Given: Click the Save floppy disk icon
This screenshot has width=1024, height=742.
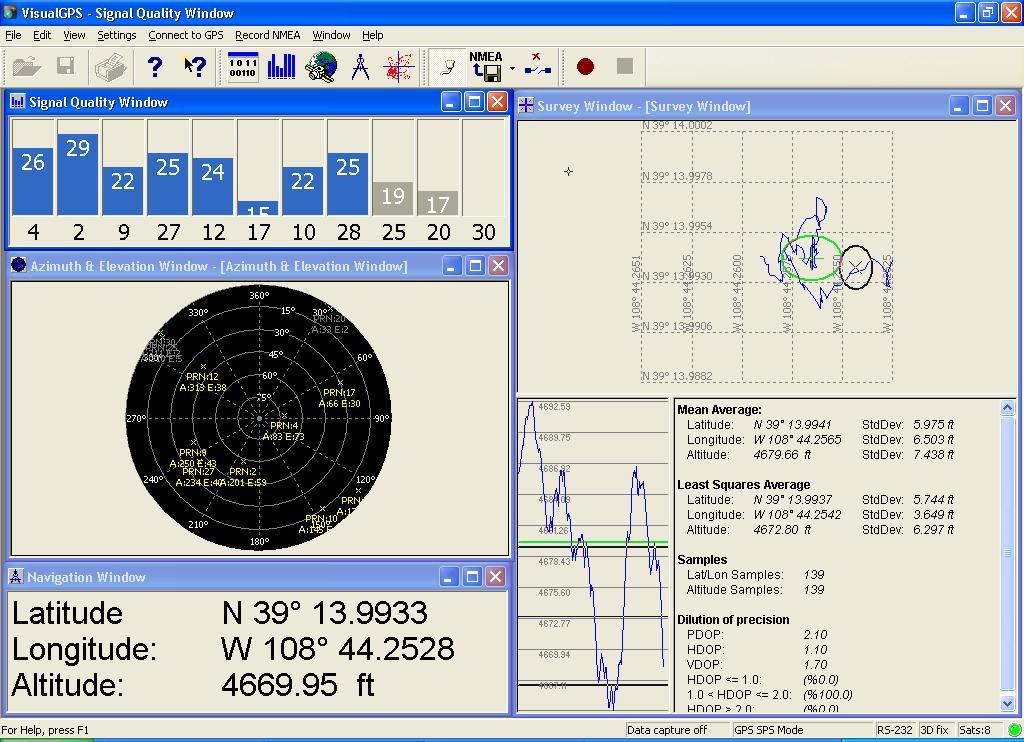Looking at the screenshot, I should [x=65, y=66].
